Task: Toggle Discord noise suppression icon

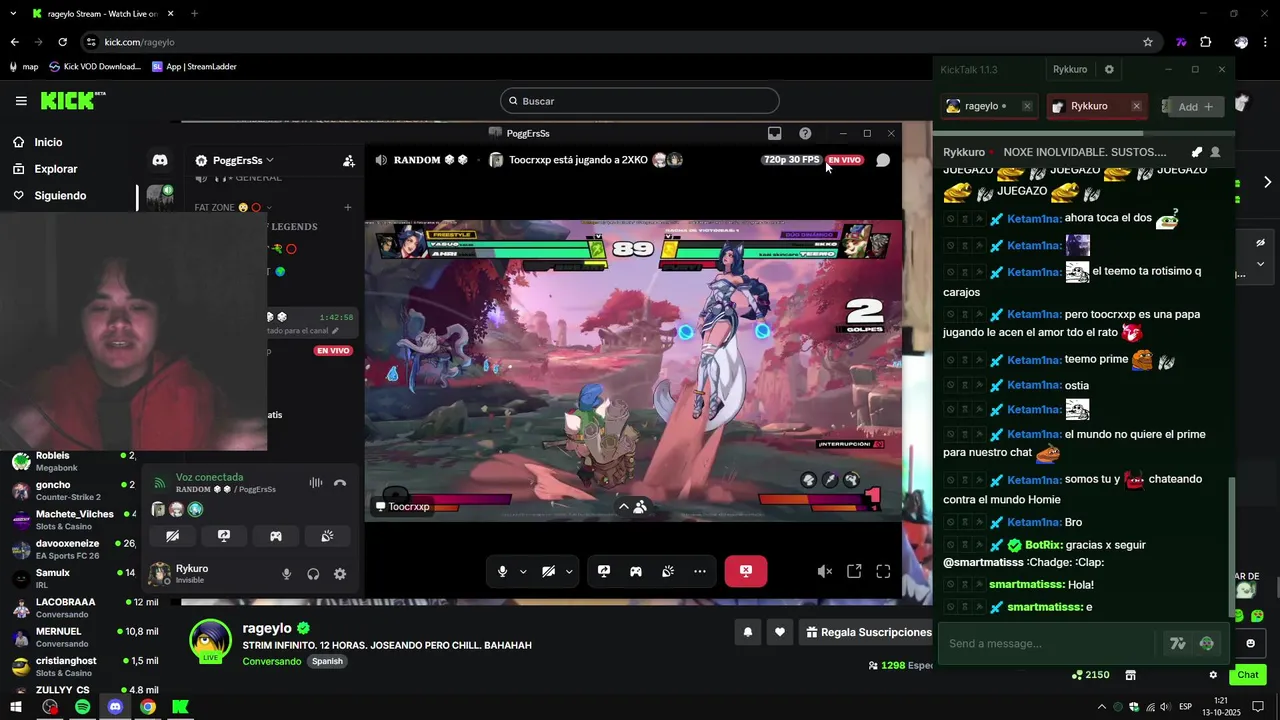Action: (316, 483)
